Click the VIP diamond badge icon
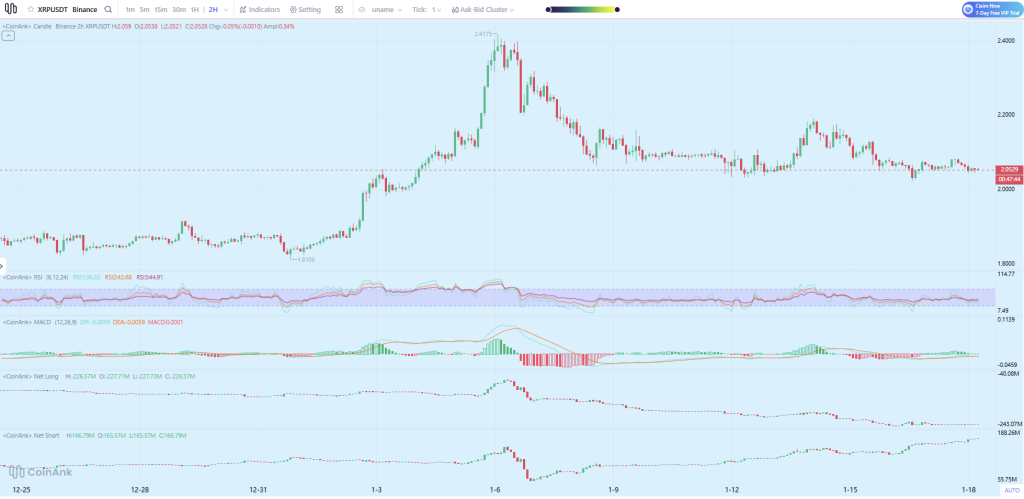The width and height of the screenshot is (1024, 499). coord(968,9)
